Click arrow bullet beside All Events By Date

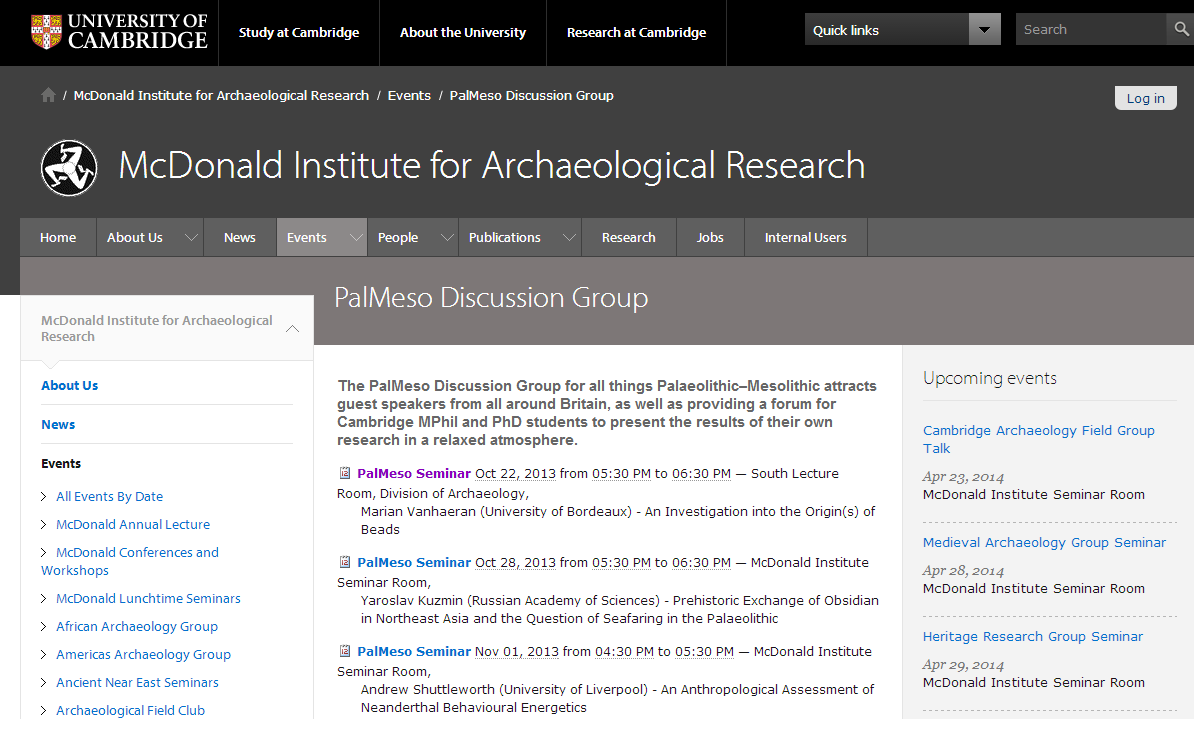[x=44, y=496]
